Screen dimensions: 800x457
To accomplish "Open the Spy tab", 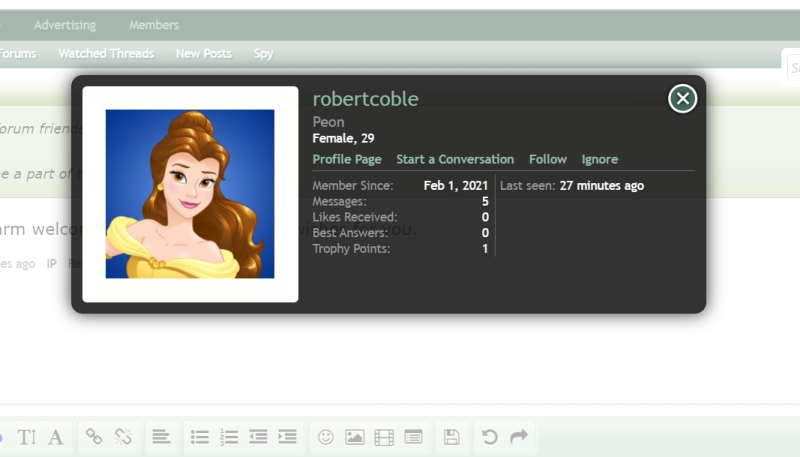I will tap(263, 54).
